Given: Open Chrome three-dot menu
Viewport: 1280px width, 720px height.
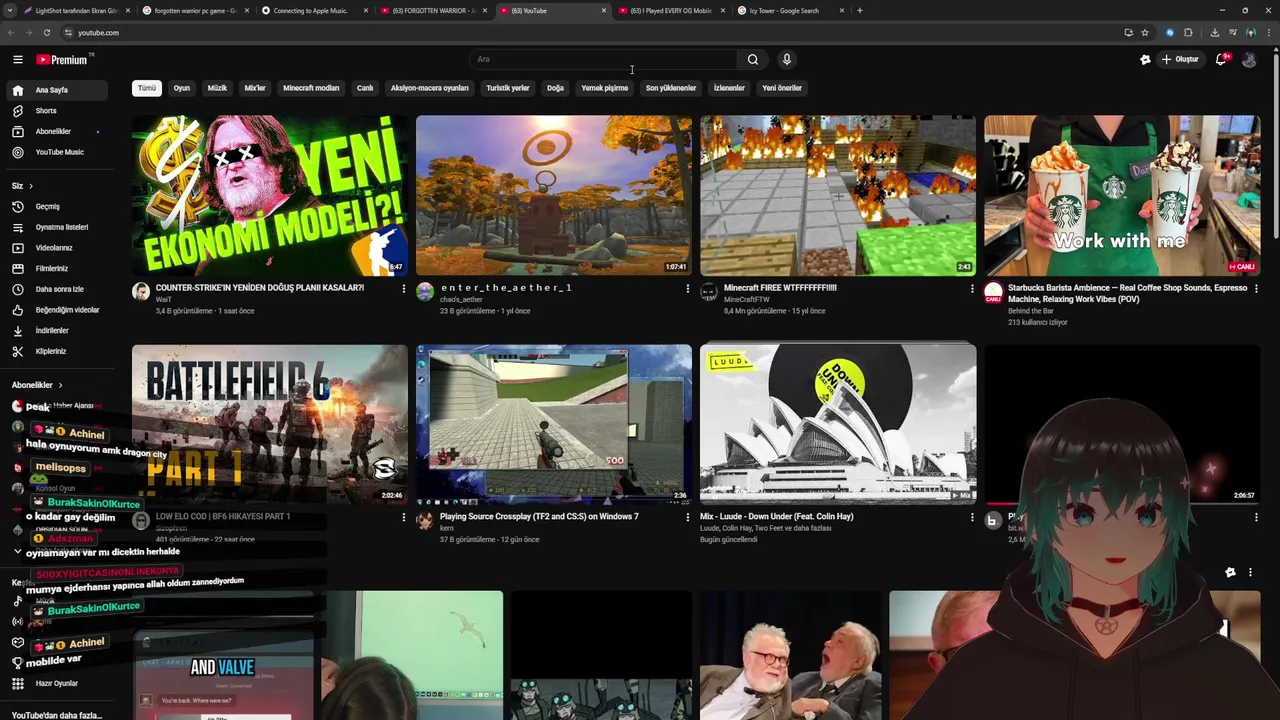Looking at the screenshot, I should 1268,33.
